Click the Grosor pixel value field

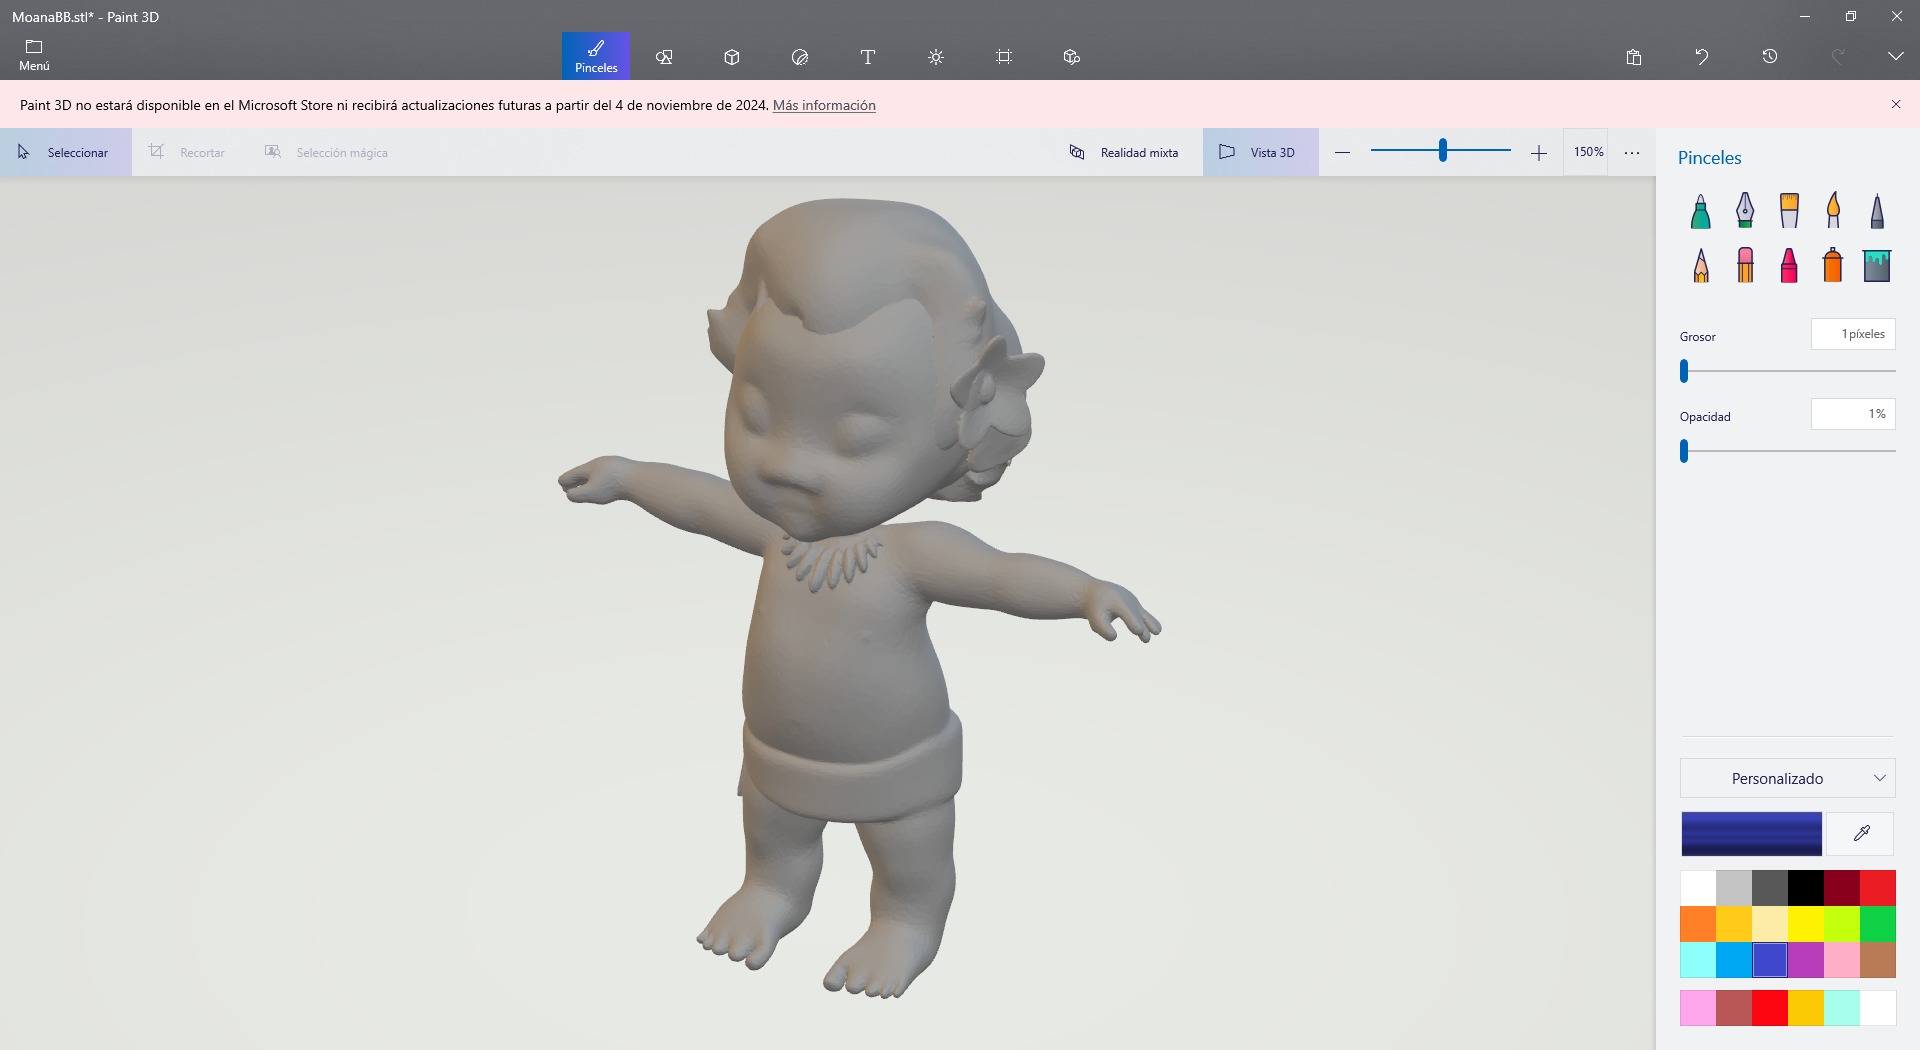pos(1853,334)
